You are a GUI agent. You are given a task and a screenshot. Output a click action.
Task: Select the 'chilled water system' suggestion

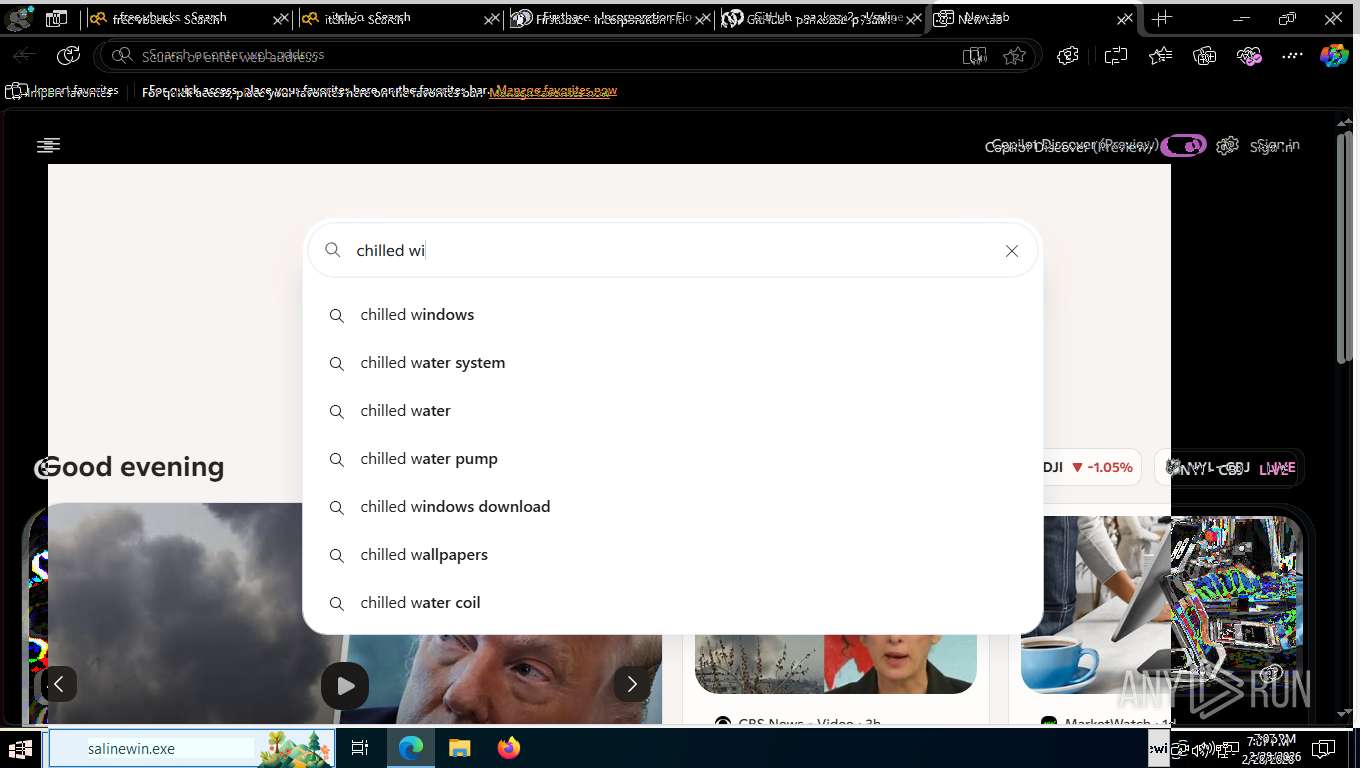pyautogui.click(x=673, y=363)
